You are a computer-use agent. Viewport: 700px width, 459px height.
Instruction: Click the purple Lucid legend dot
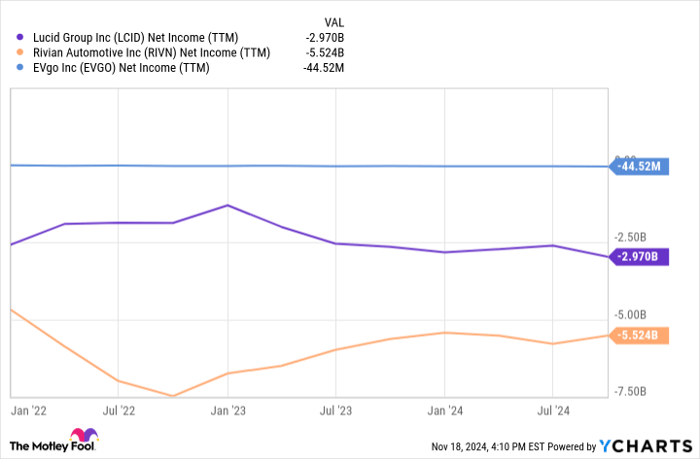[20, 37]
